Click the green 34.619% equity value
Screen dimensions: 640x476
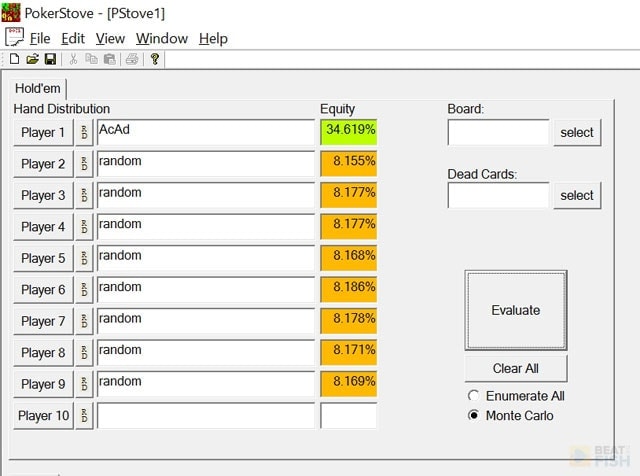pyautogui.click(x=349, y=132)
